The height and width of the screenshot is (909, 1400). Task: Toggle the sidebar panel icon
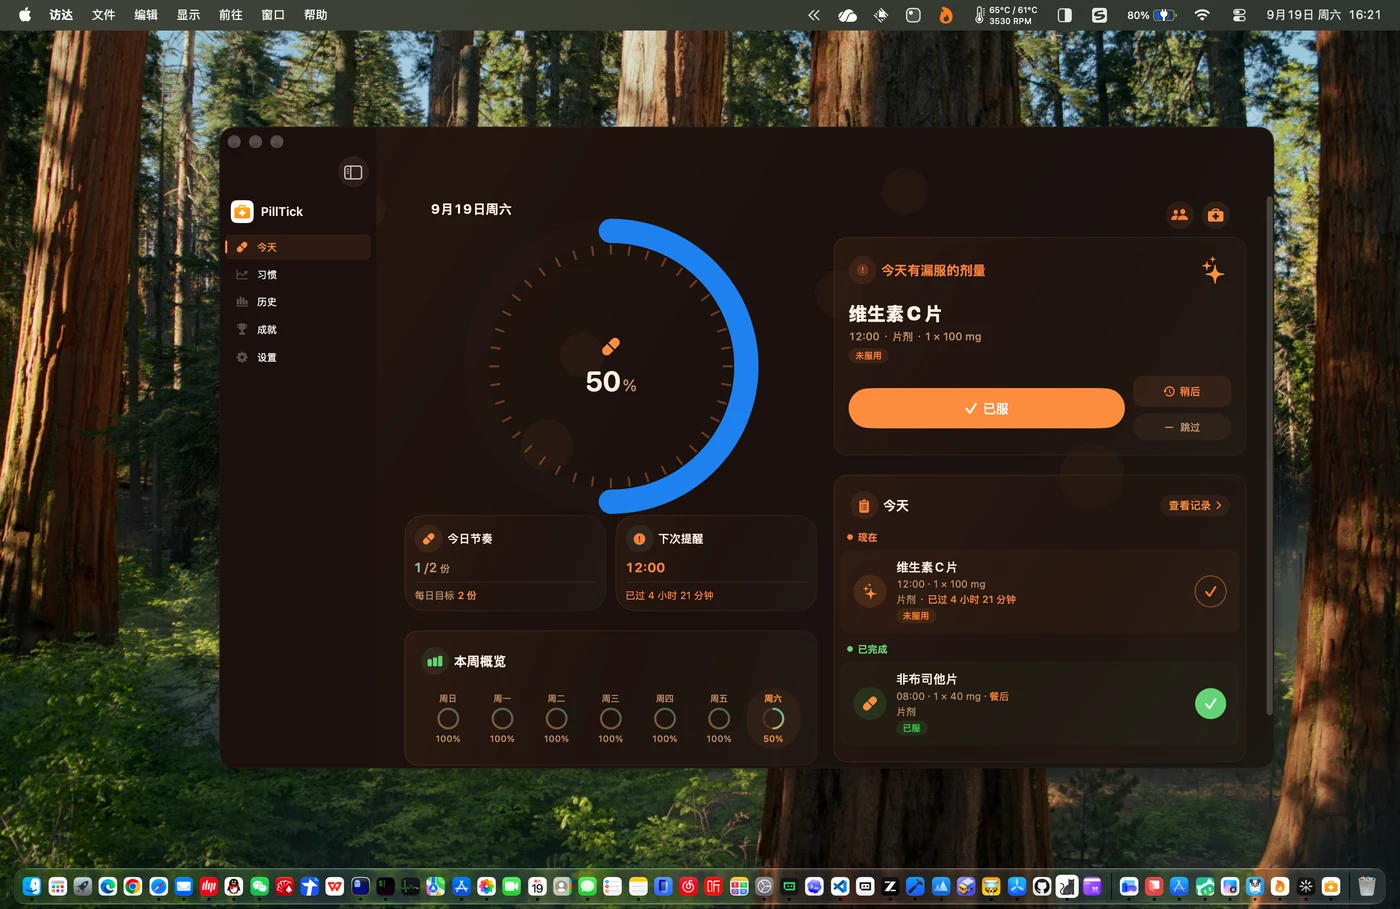(353, 172)
